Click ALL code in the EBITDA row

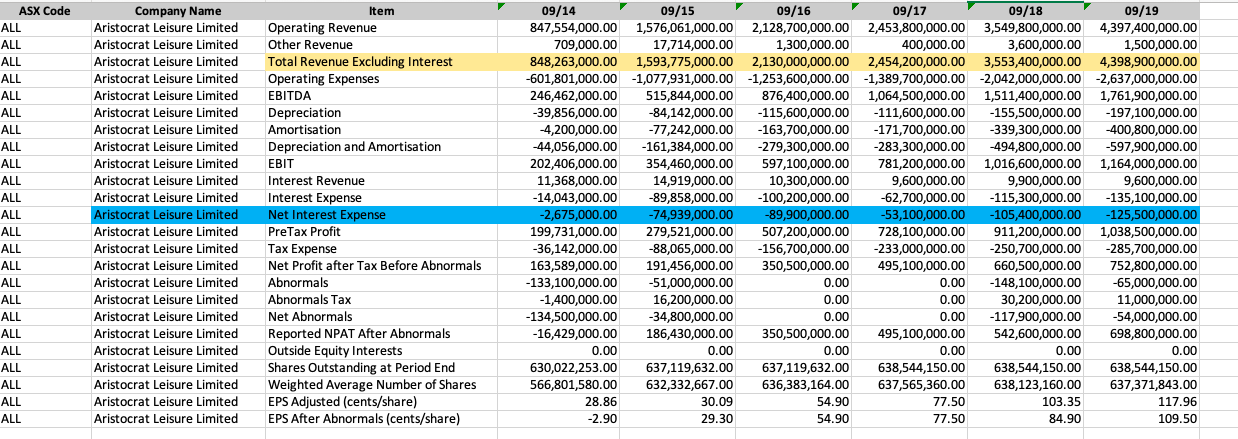(x=45, y=96)
